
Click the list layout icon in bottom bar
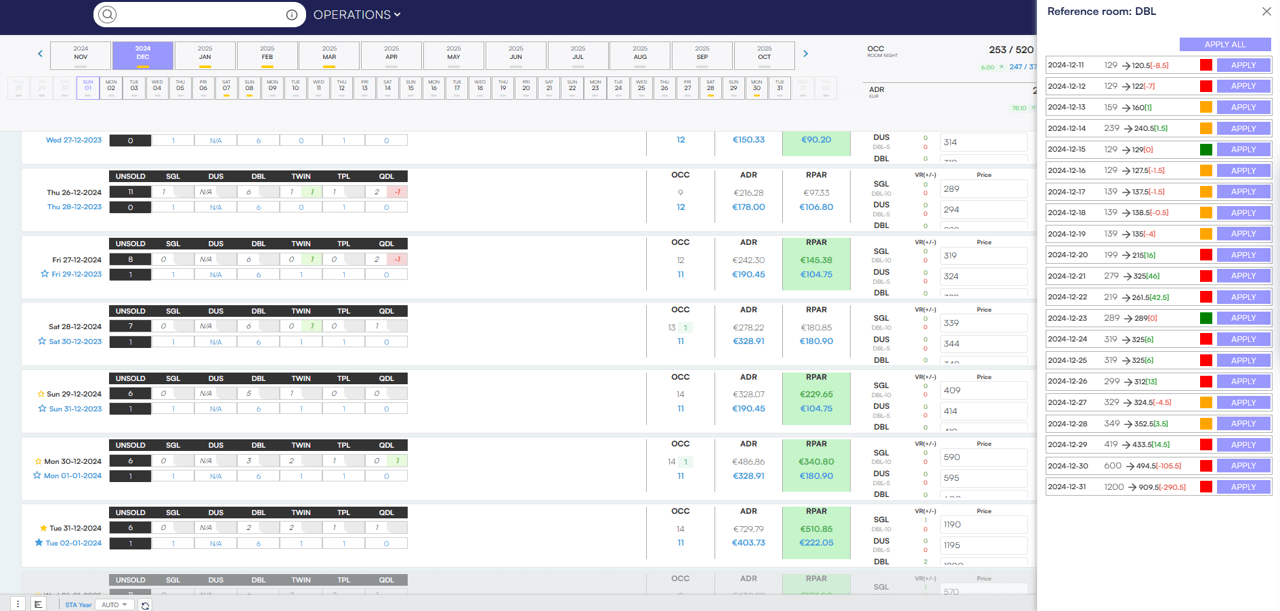(38, 604)
